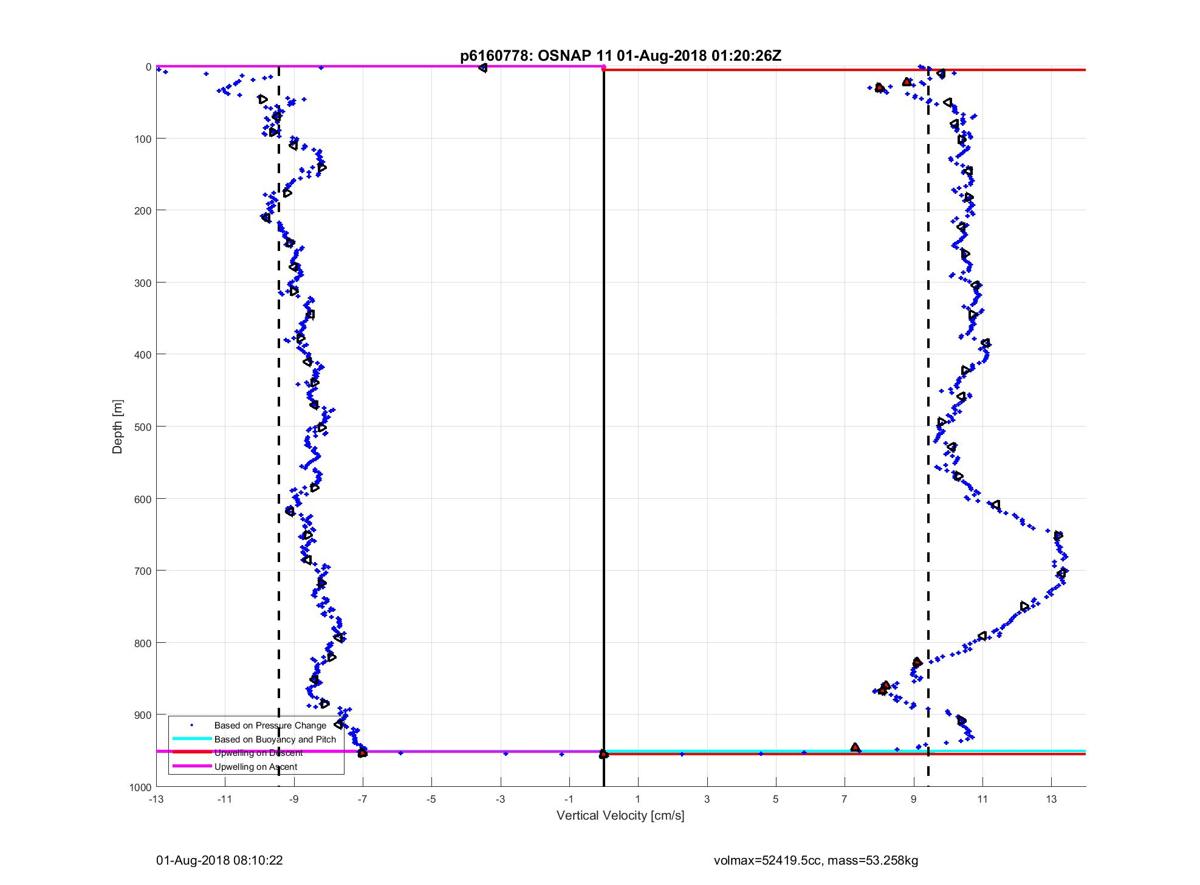Click the velocity axis tick label '-7'
This screenshot has width=1200, height=885.
click(x=362, y=799)
